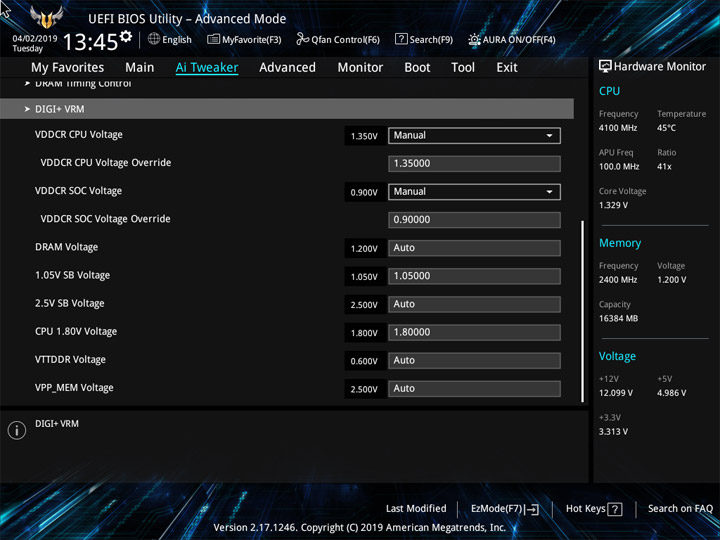Click the 1.329 V core voltage reading
Image resolution: width=720 pixels, height=540 pixels.
tap(613, 205)
